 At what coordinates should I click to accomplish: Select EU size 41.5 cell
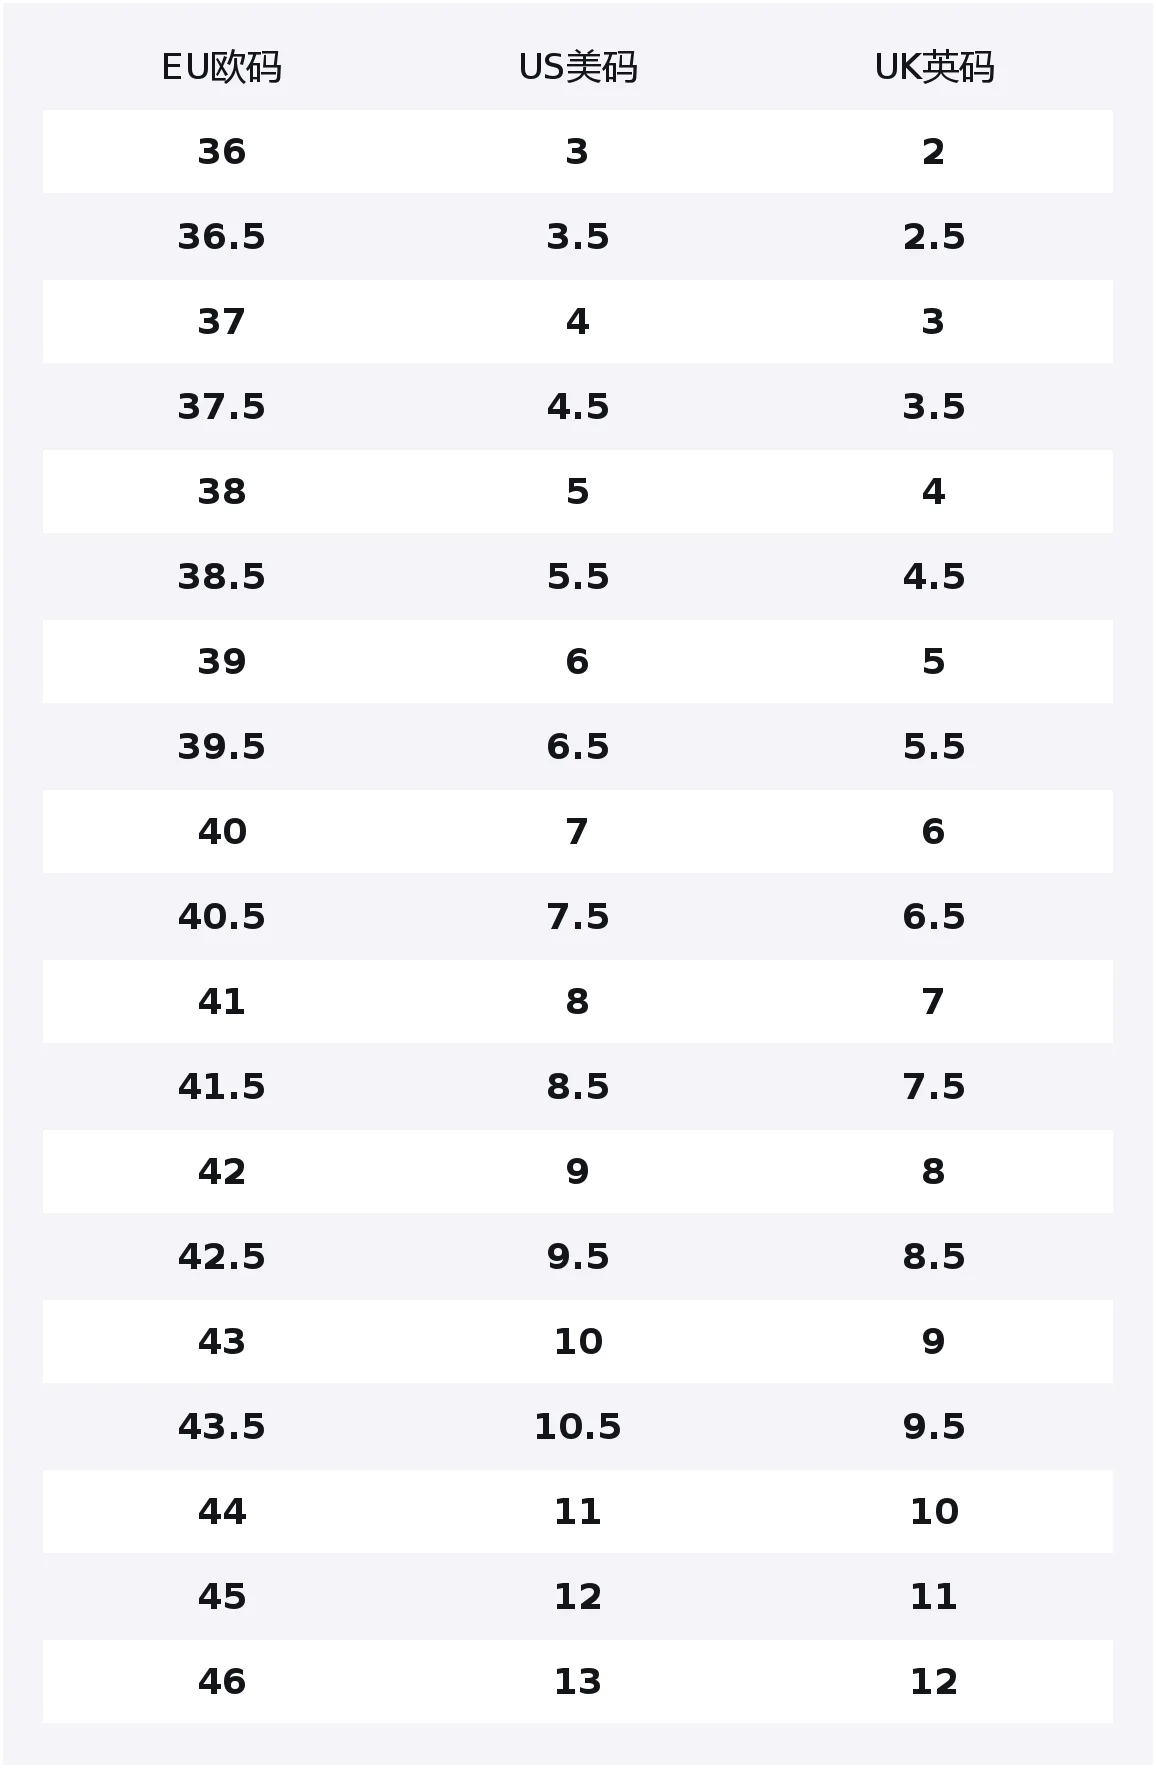pyautogui.click(x=221, y=1087)
